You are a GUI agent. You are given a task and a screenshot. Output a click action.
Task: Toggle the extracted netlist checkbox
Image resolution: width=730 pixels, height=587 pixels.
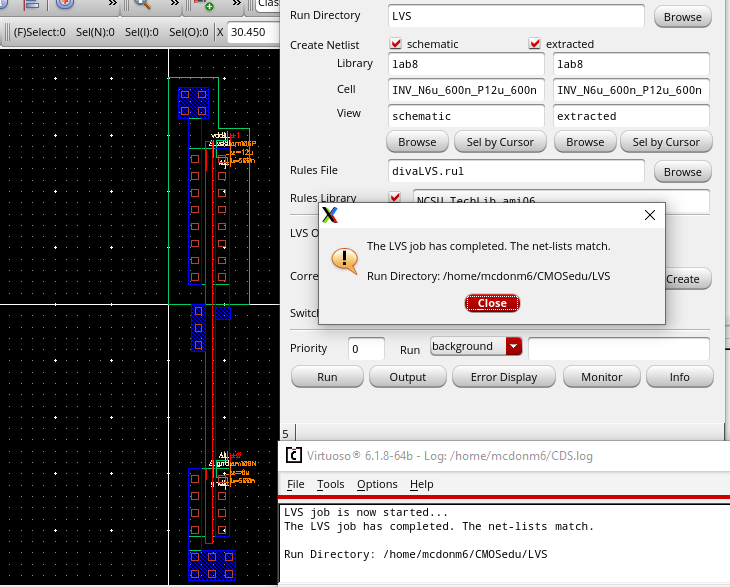click(535, 44)
